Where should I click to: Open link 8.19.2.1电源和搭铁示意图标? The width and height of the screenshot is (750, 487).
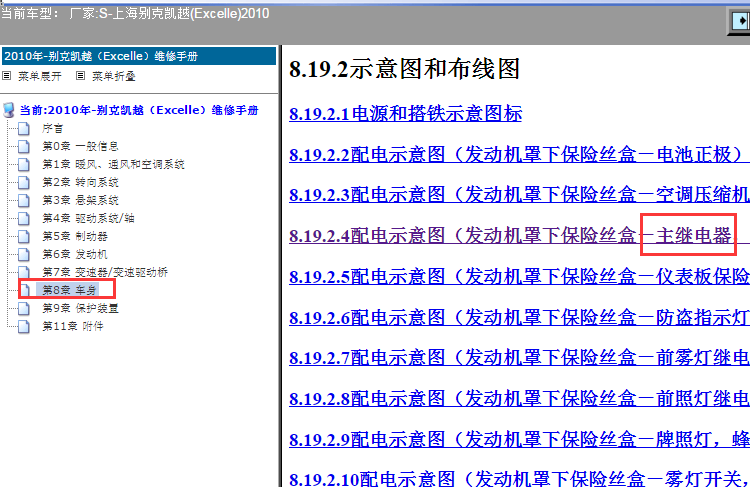[406, 114]
